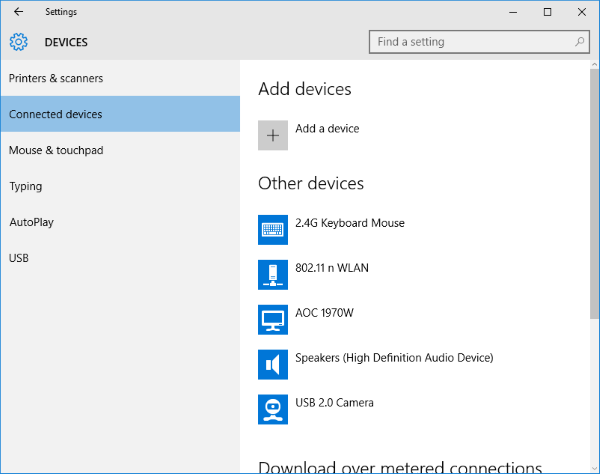
Task: Click the search magnifier icon
Action: pyautogui.click(x=580, y=42)
